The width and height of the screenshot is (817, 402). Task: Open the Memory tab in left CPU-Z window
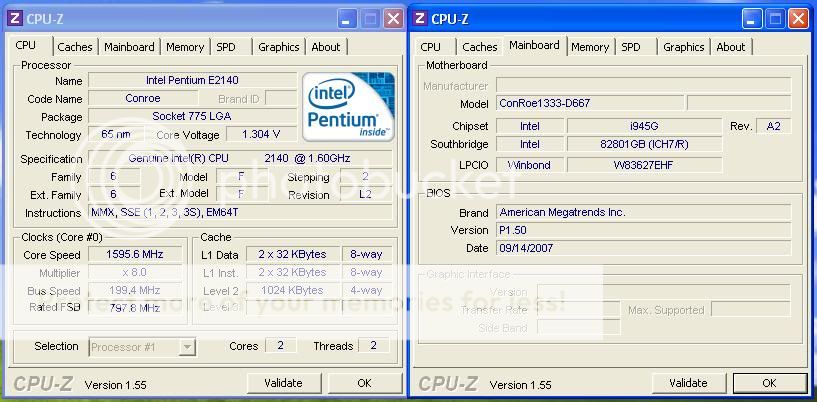[185, 47]
